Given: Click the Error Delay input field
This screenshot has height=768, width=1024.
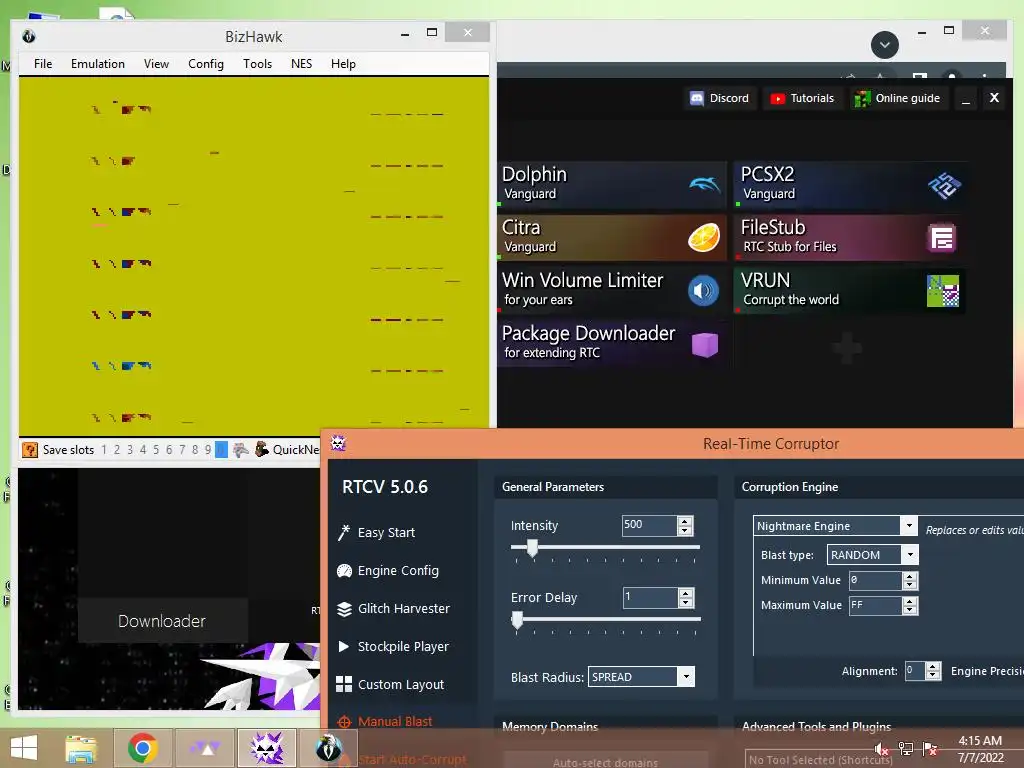Looking at the screenshot, I should [650, 598].
